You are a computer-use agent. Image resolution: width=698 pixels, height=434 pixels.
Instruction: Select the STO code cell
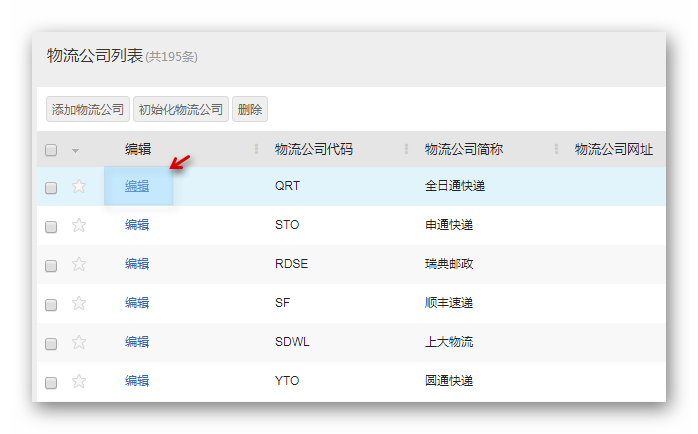(287, 225)
